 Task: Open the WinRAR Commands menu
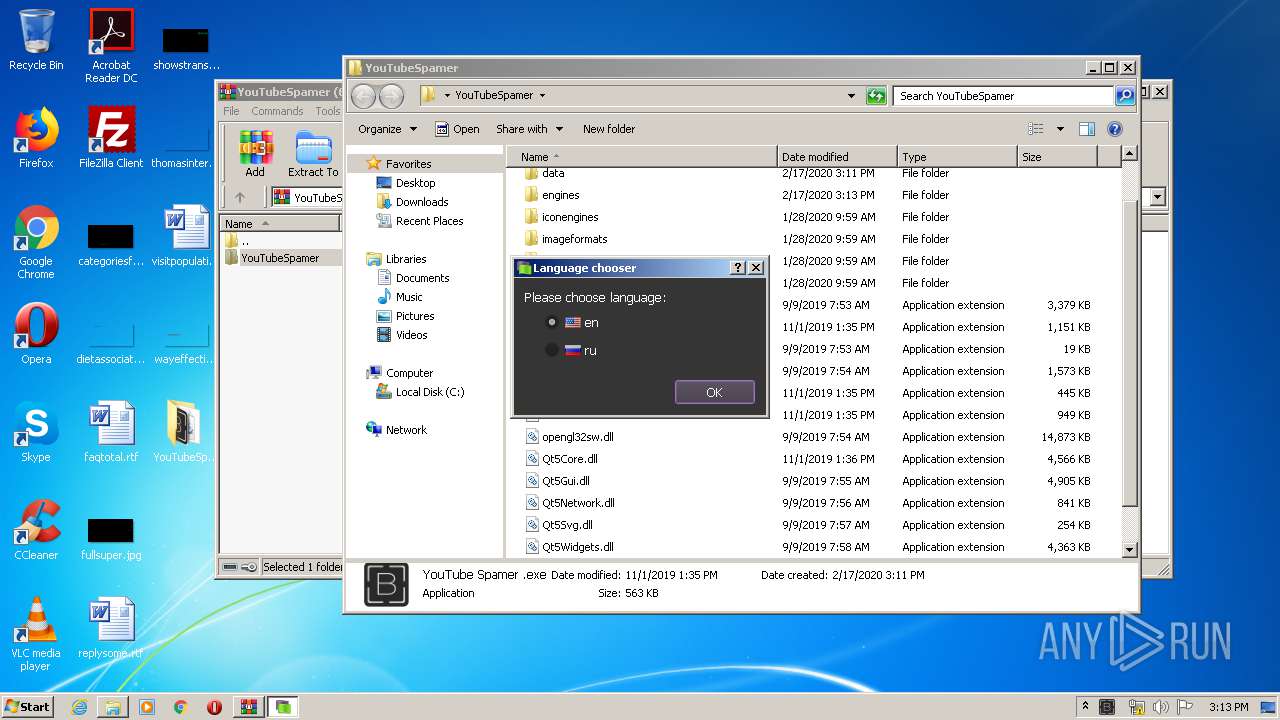277,111
